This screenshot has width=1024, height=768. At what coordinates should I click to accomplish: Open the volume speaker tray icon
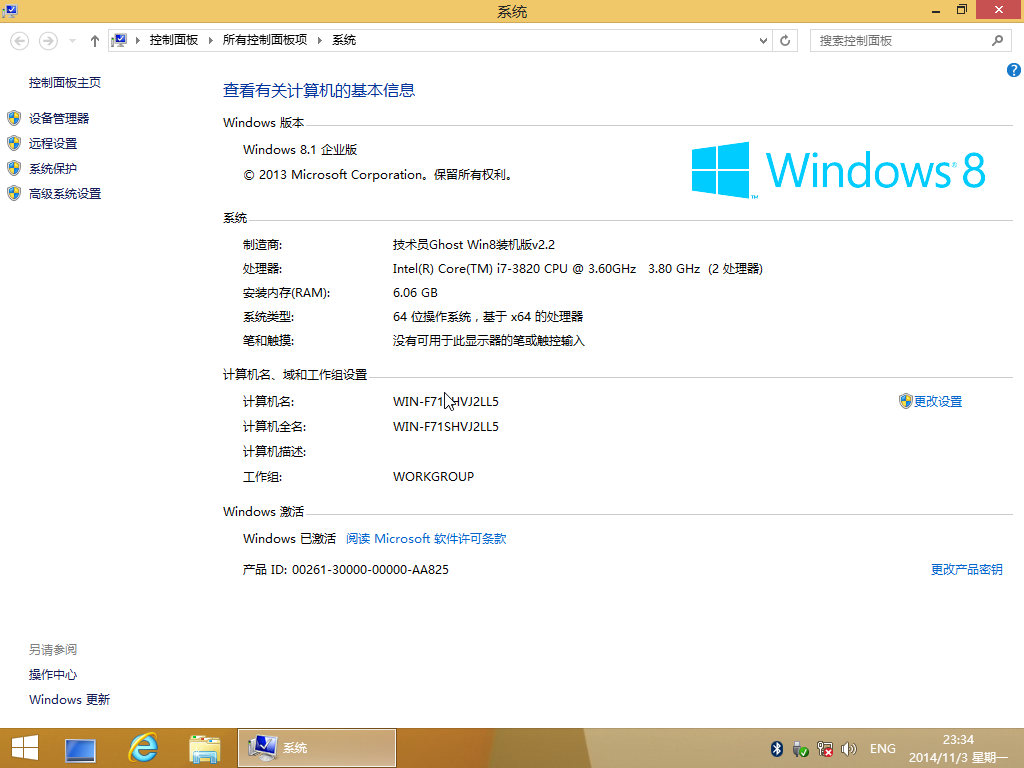[849, 749]
